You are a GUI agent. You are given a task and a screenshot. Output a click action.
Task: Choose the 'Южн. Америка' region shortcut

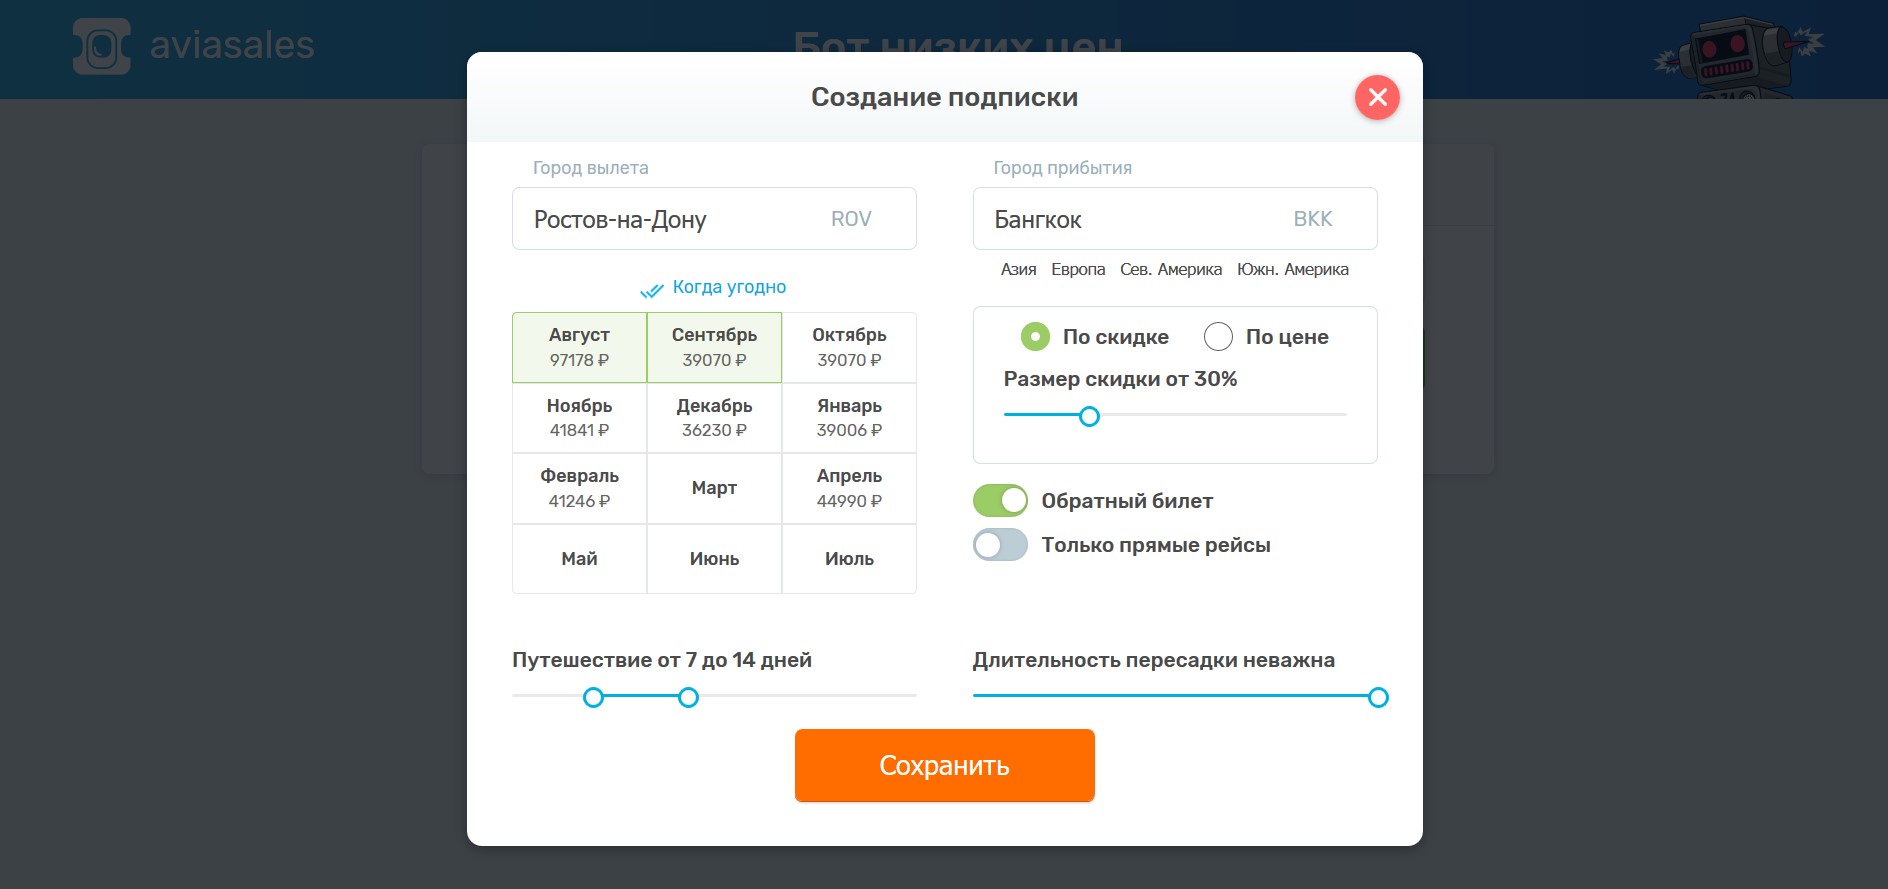point(1292,270)
